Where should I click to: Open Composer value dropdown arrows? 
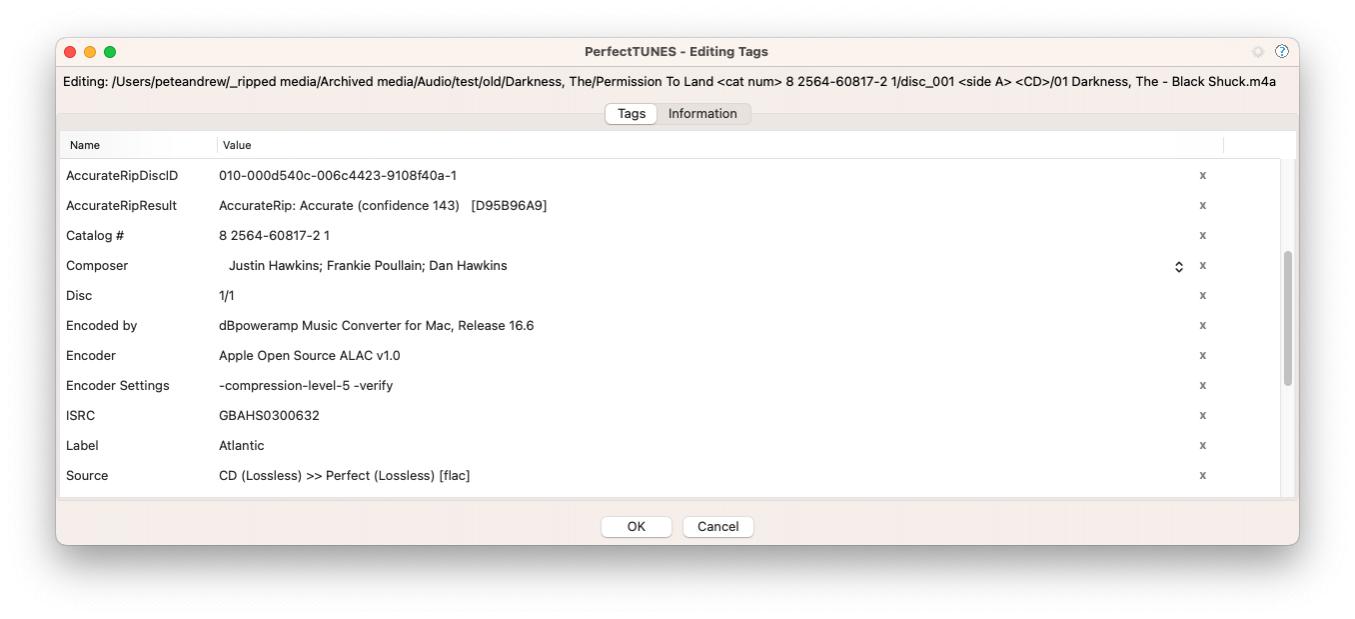point(1179,266)
